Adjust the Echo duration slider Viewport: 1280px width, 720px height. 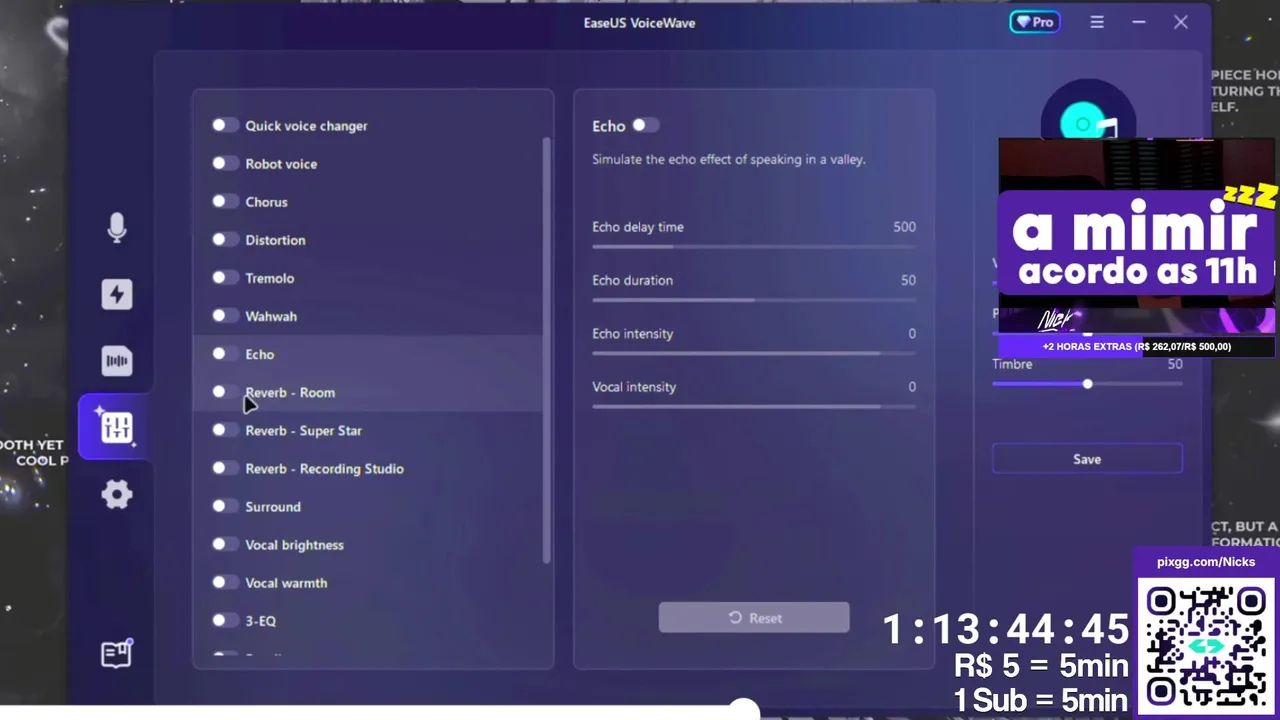pos(754,299)
